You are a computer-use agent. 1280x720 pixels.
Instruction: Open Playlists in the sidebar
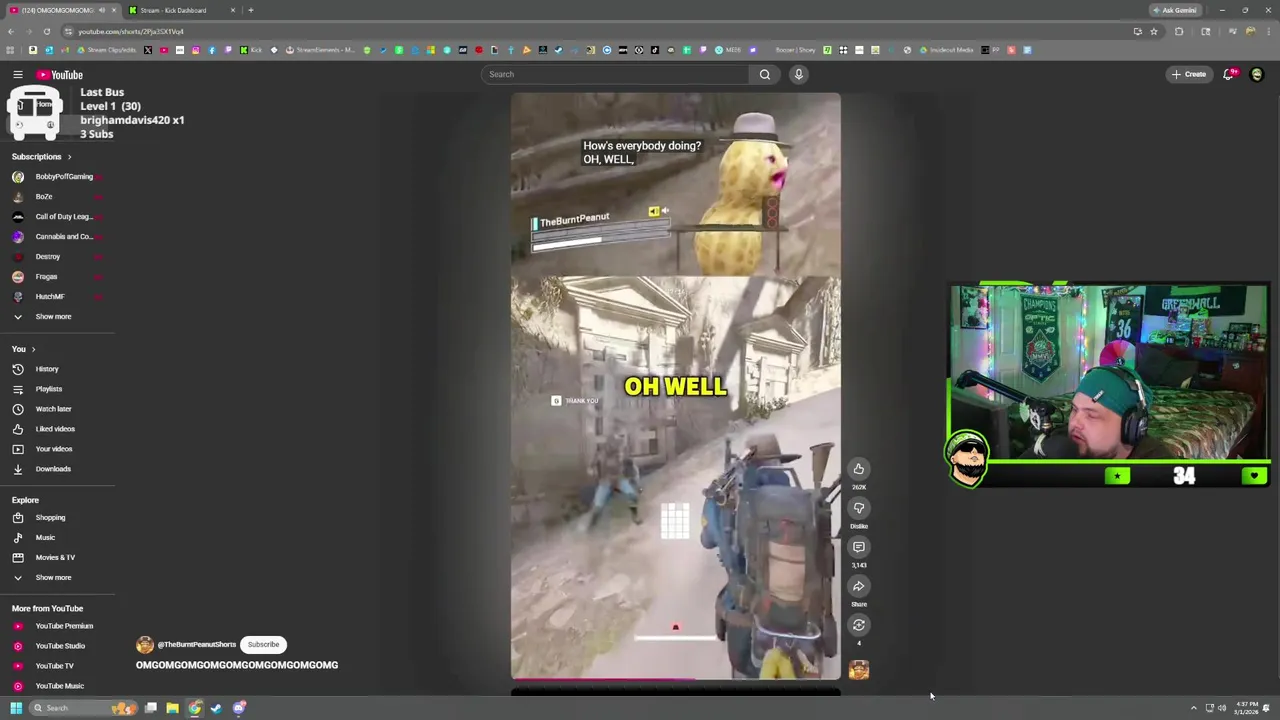(x=48, y=389)
